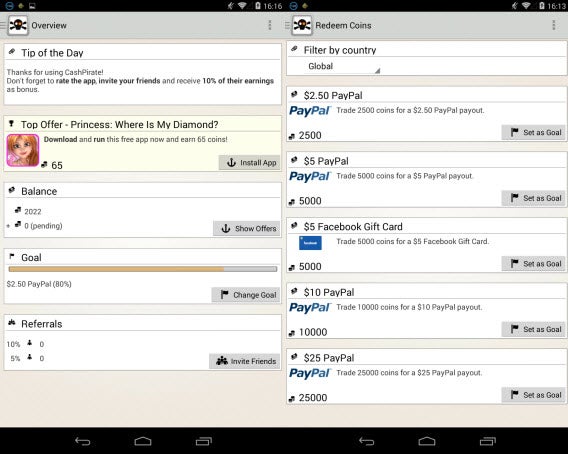Screen dimensions: 568x454
Task: Click the '0 (pending)' balance text
Action: coord(43,226)
